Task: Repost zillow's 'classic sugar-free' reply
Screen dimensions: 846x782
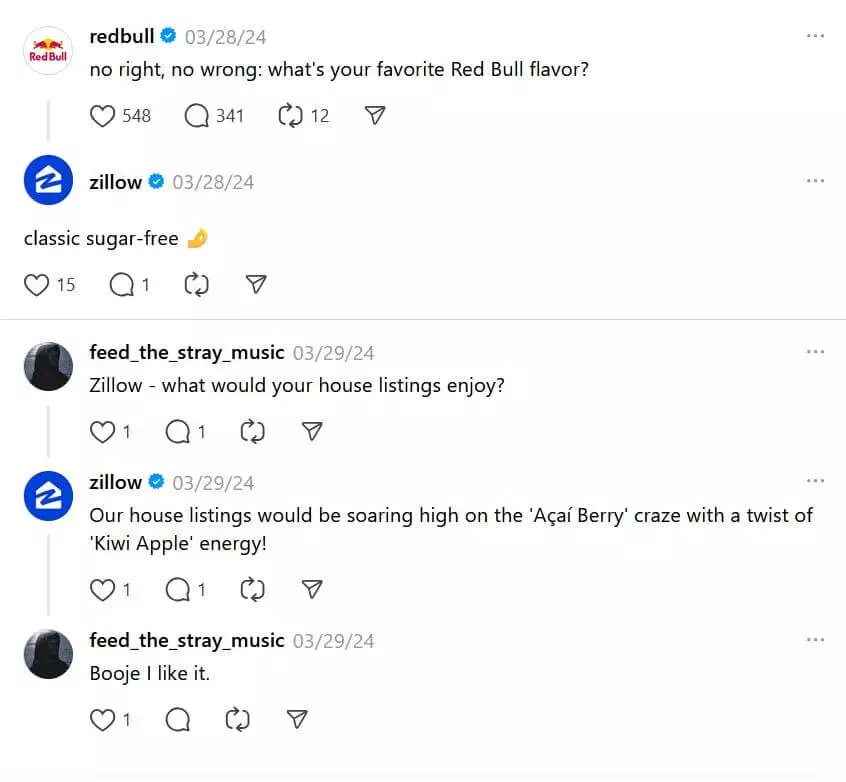Action: (196, 285)
